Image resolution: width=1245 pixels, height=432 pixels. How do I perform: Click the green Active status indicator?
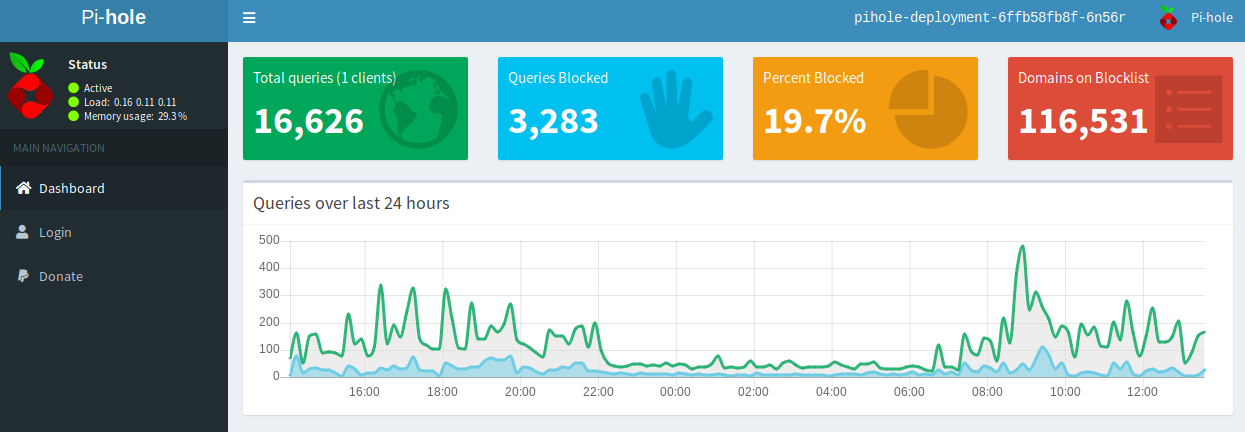point(73,88)
